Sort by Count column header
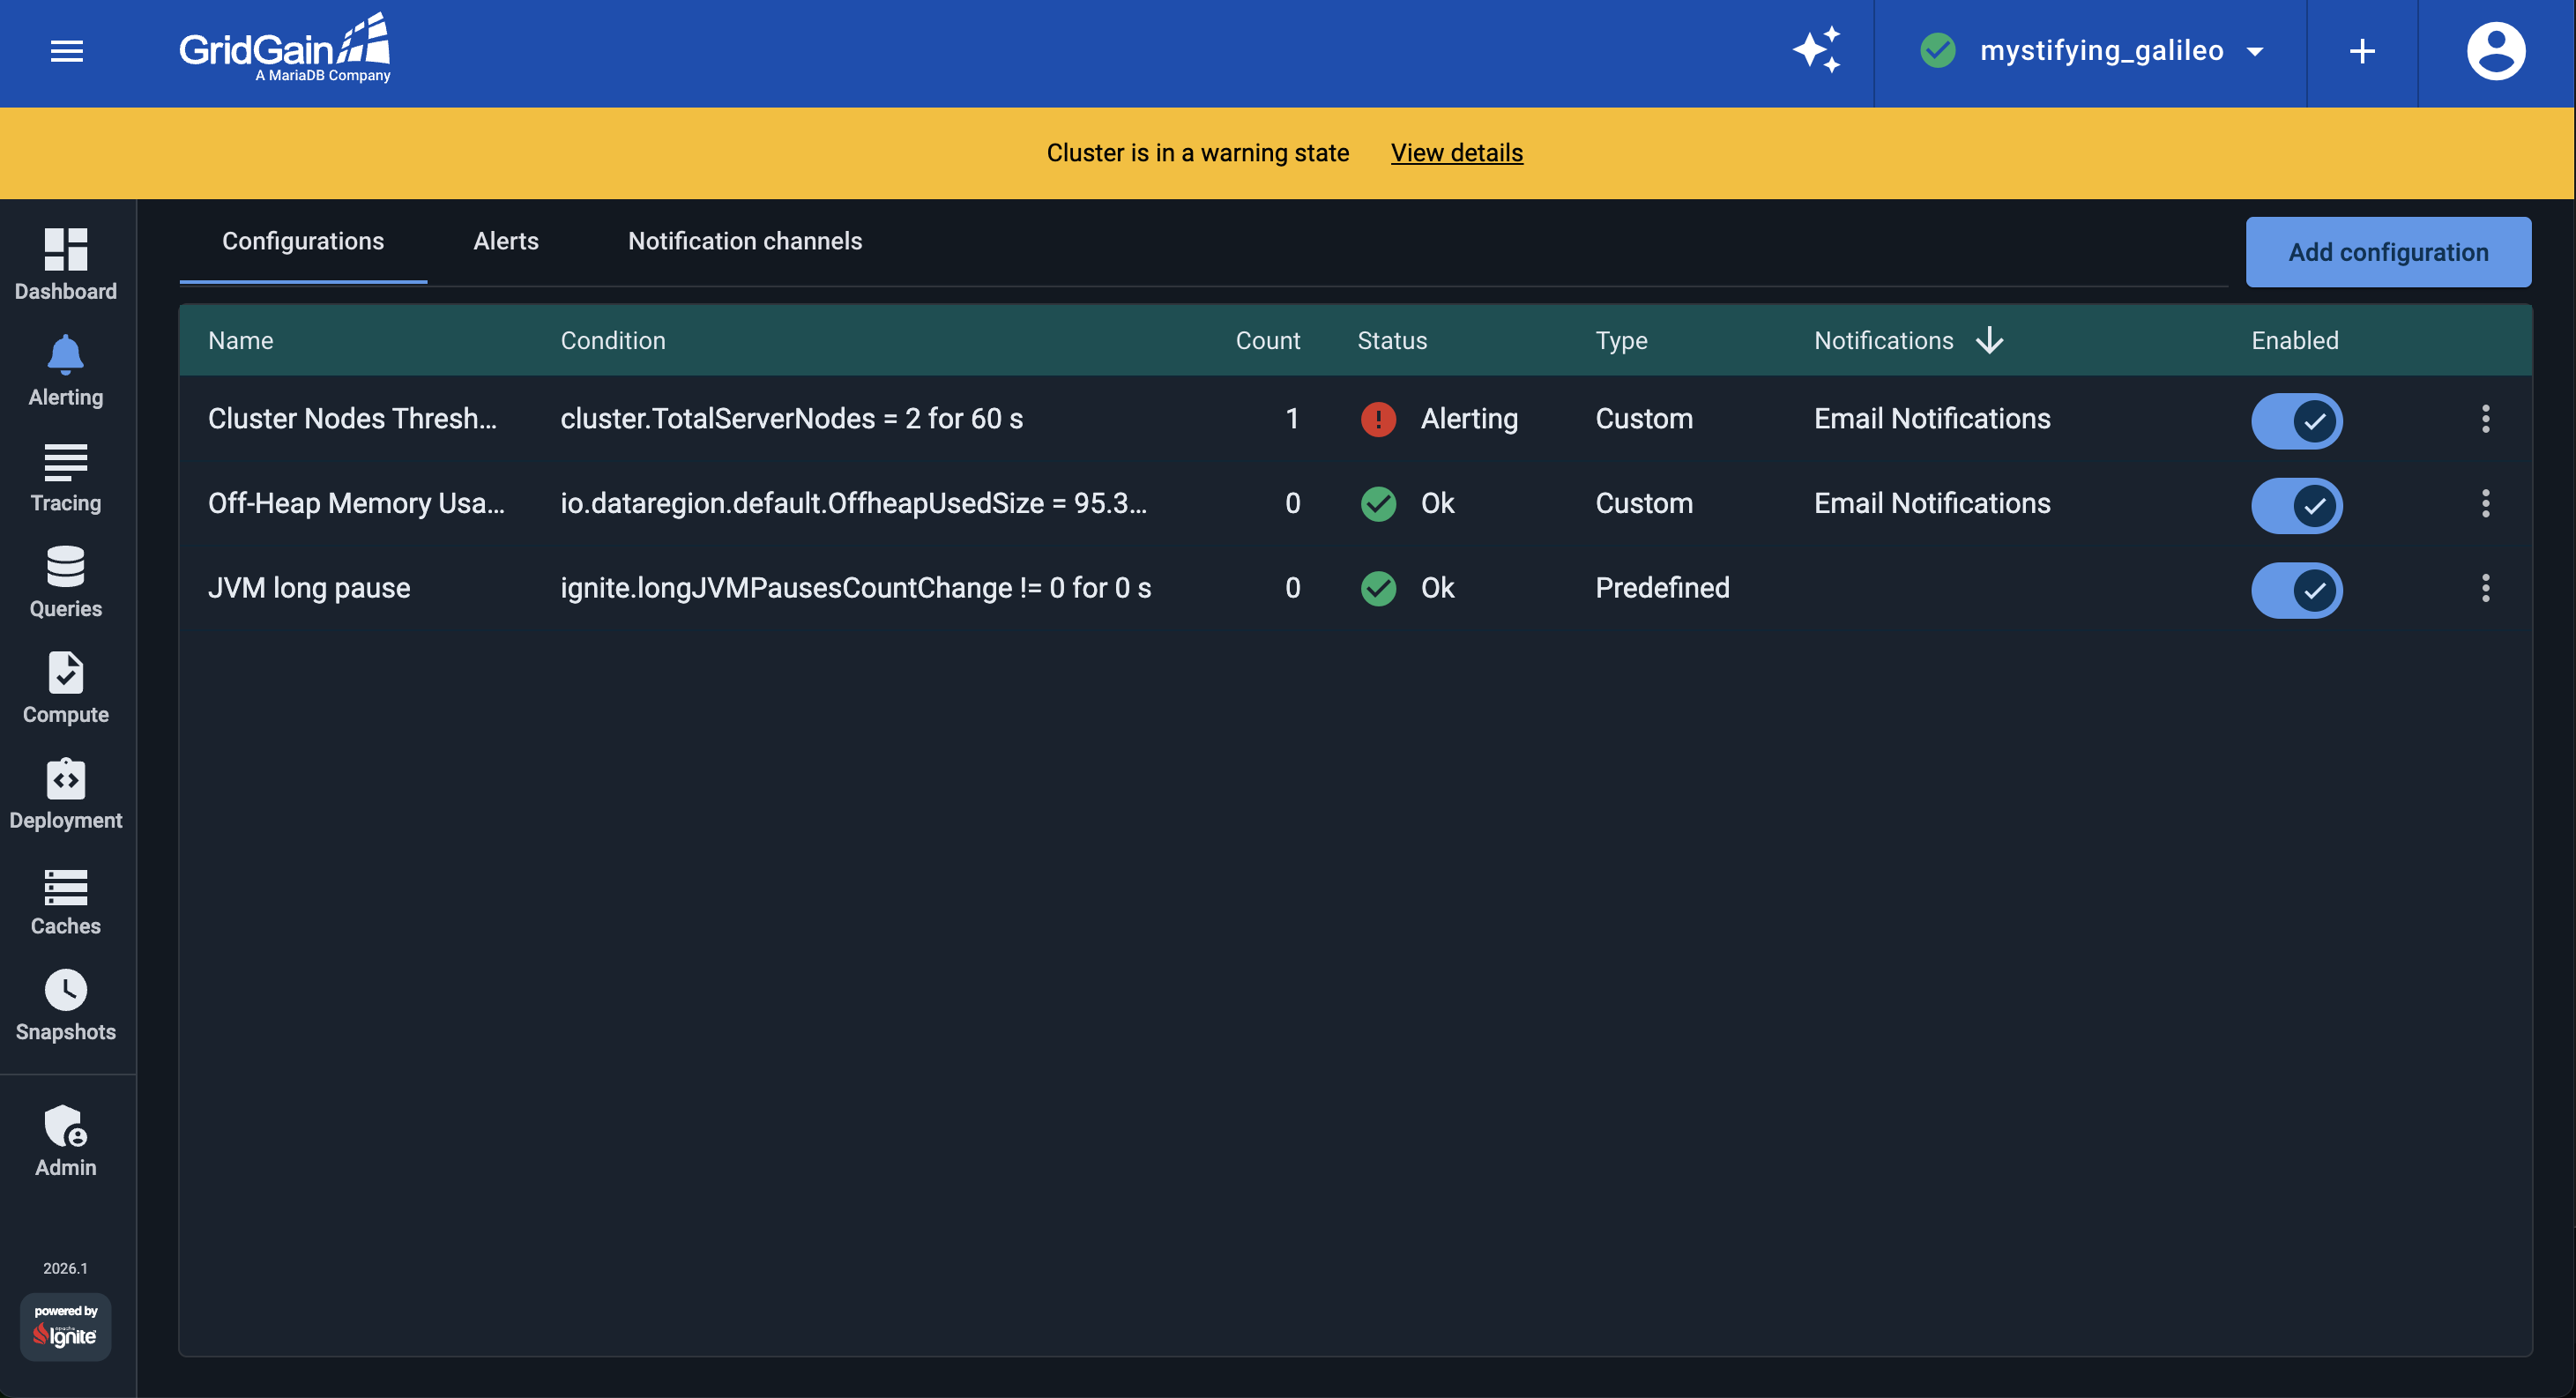The height and width of the screenshot is (1398, 2576). (1268, 340)
